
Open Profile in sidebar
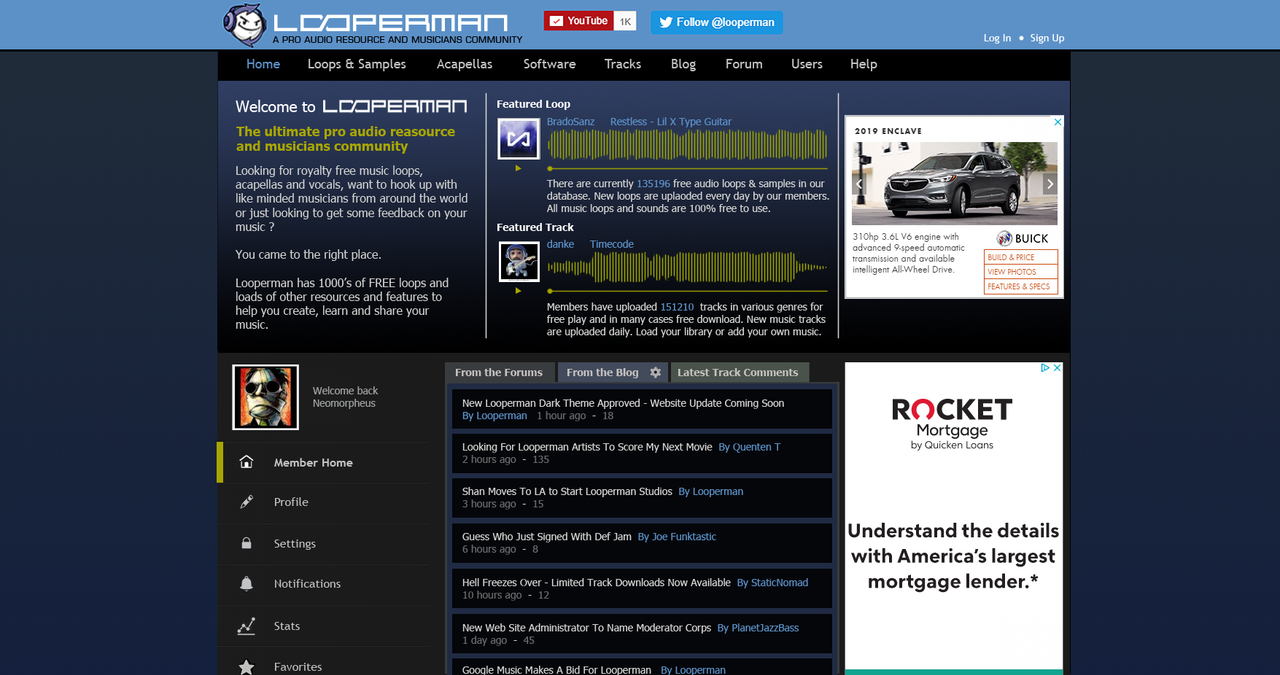325,502
